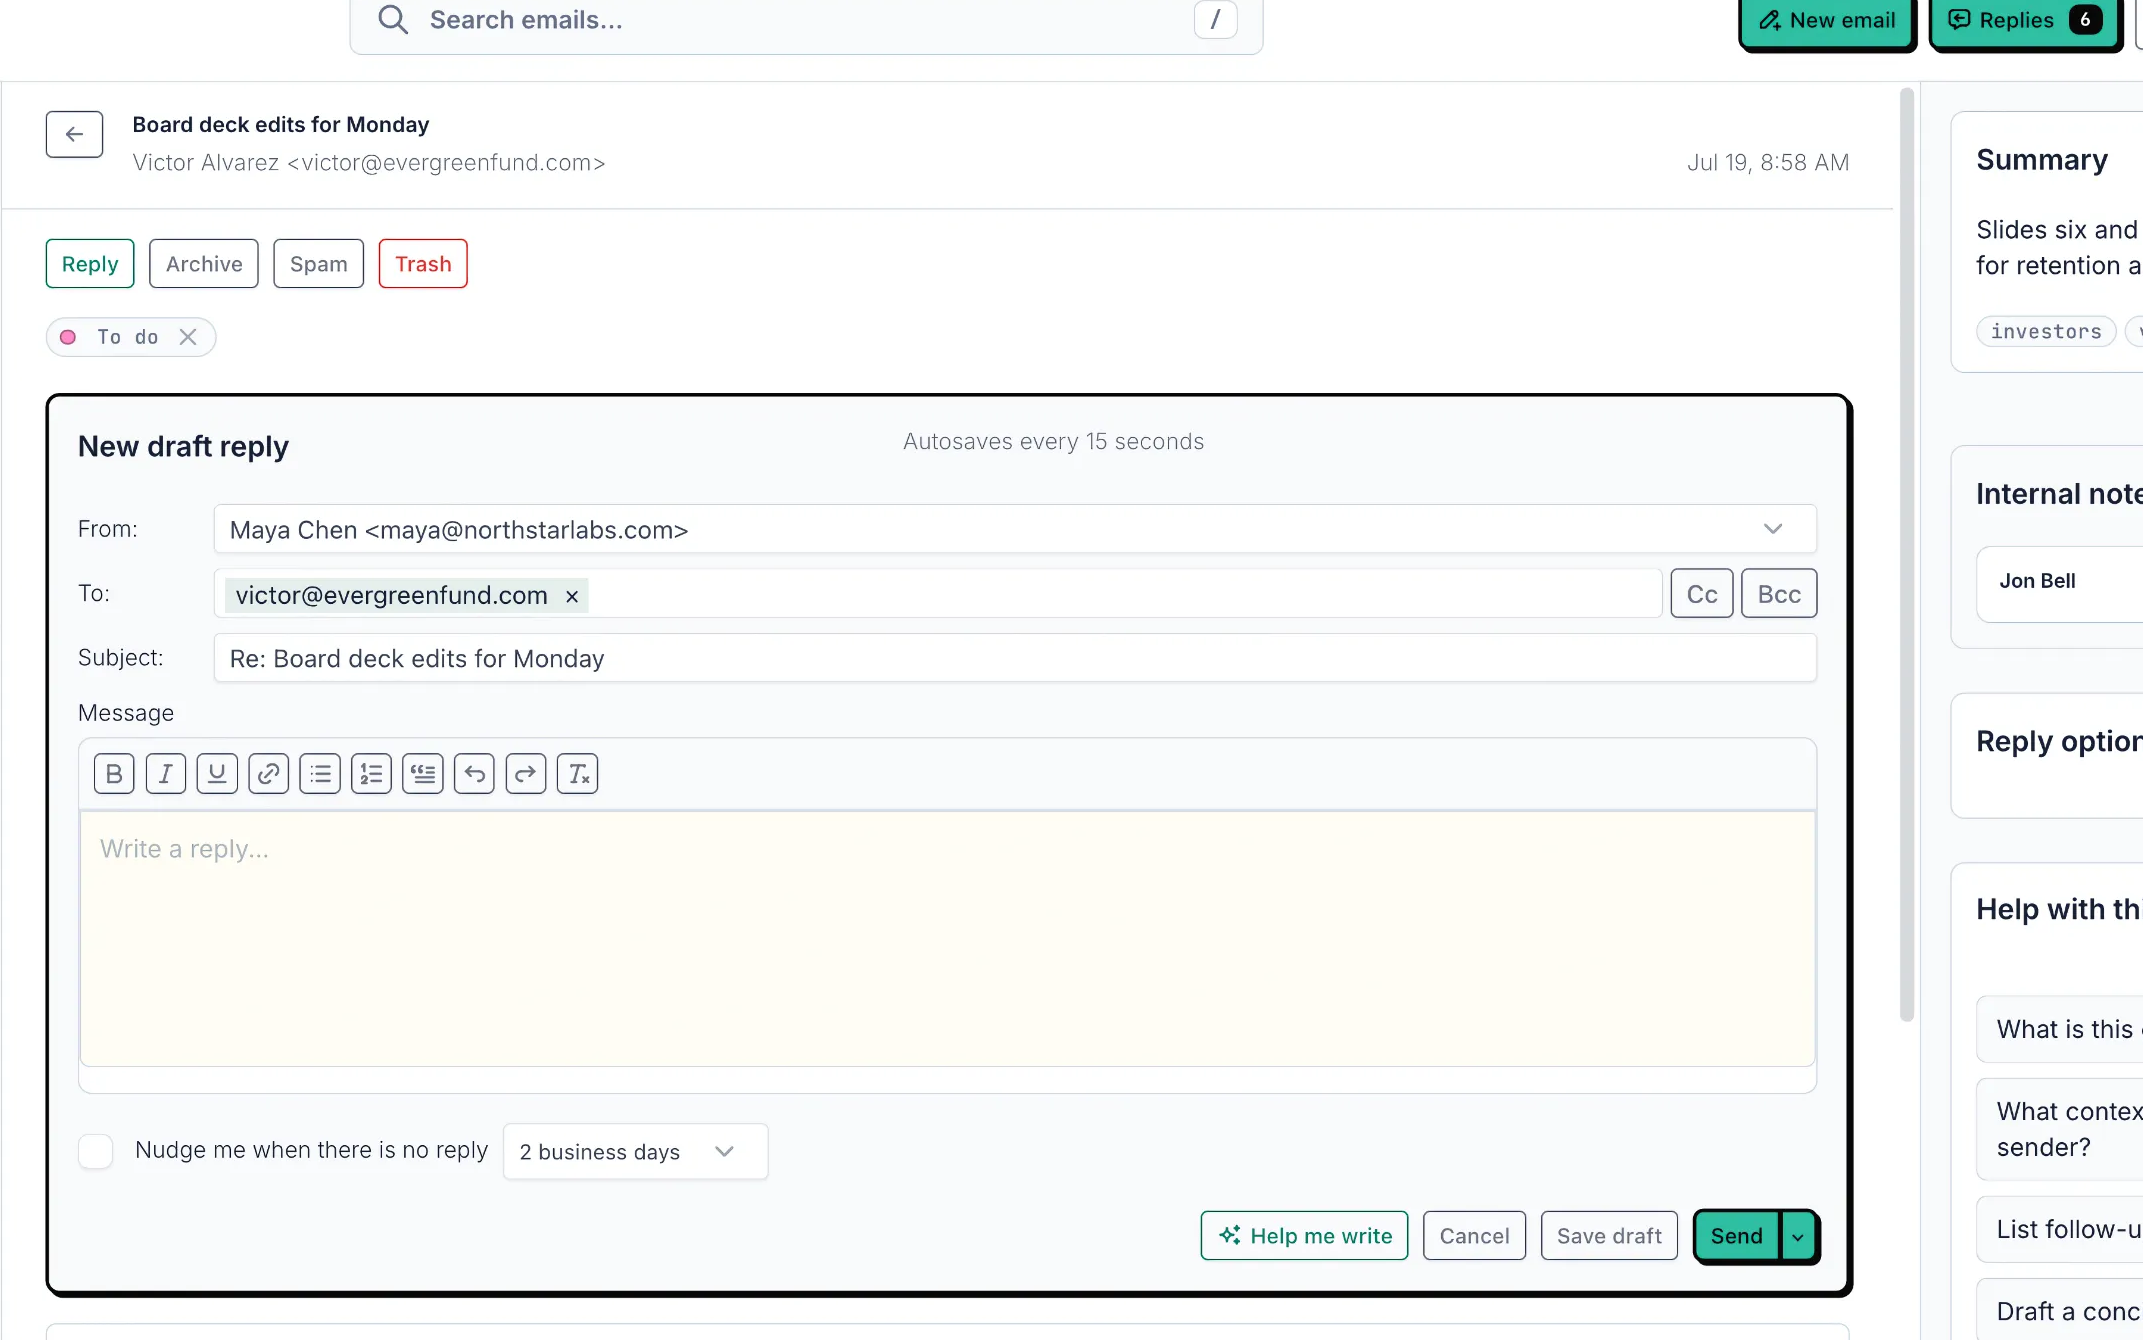The image size is (2143, 1340).
Task: Toggle italic formatting in message toolbar
Action: [x=166, y=774]
